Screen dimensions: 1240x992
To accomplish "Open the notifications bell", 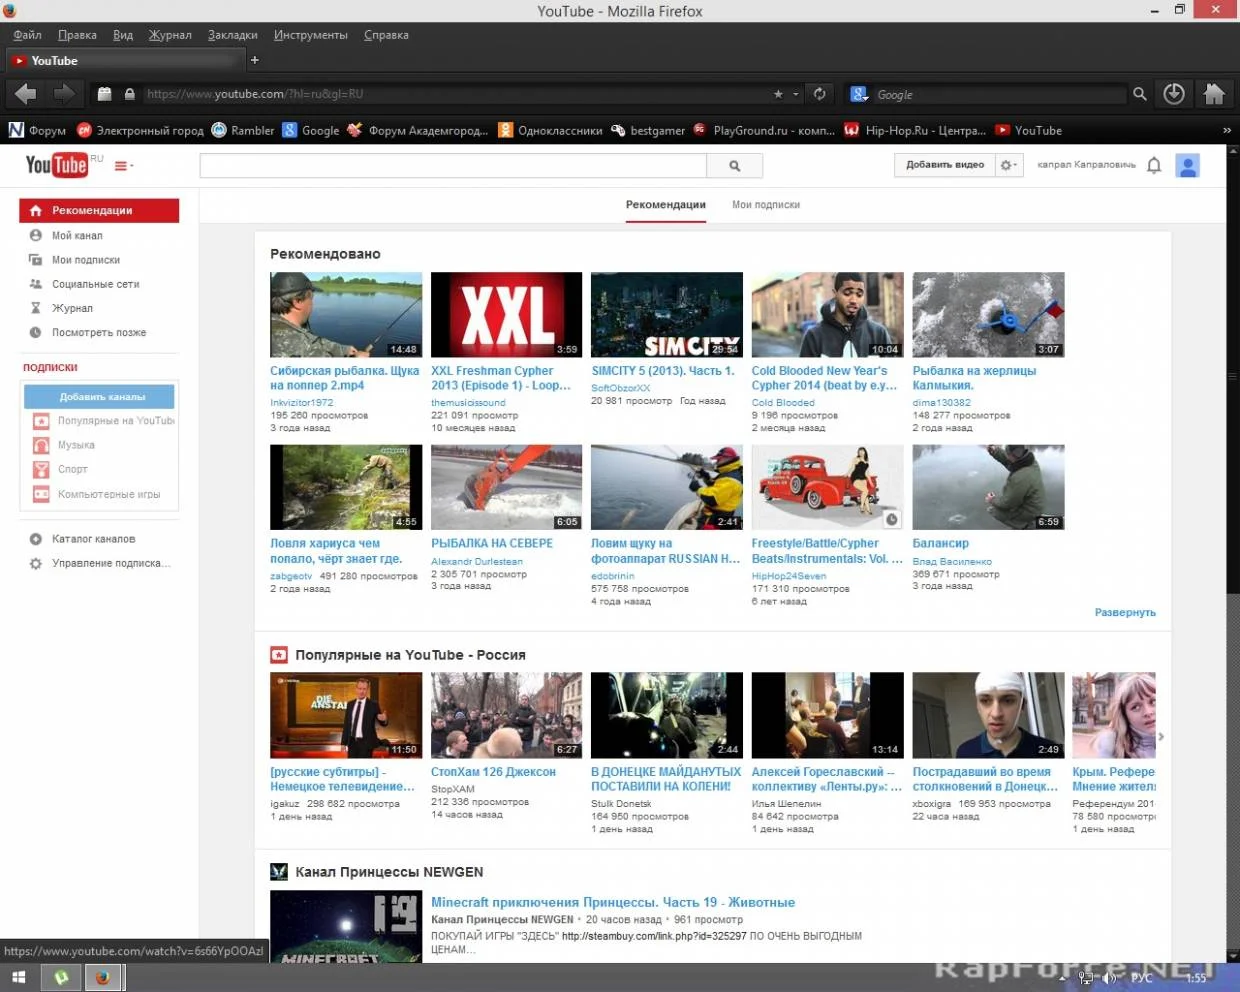I will coord(1154,165).
